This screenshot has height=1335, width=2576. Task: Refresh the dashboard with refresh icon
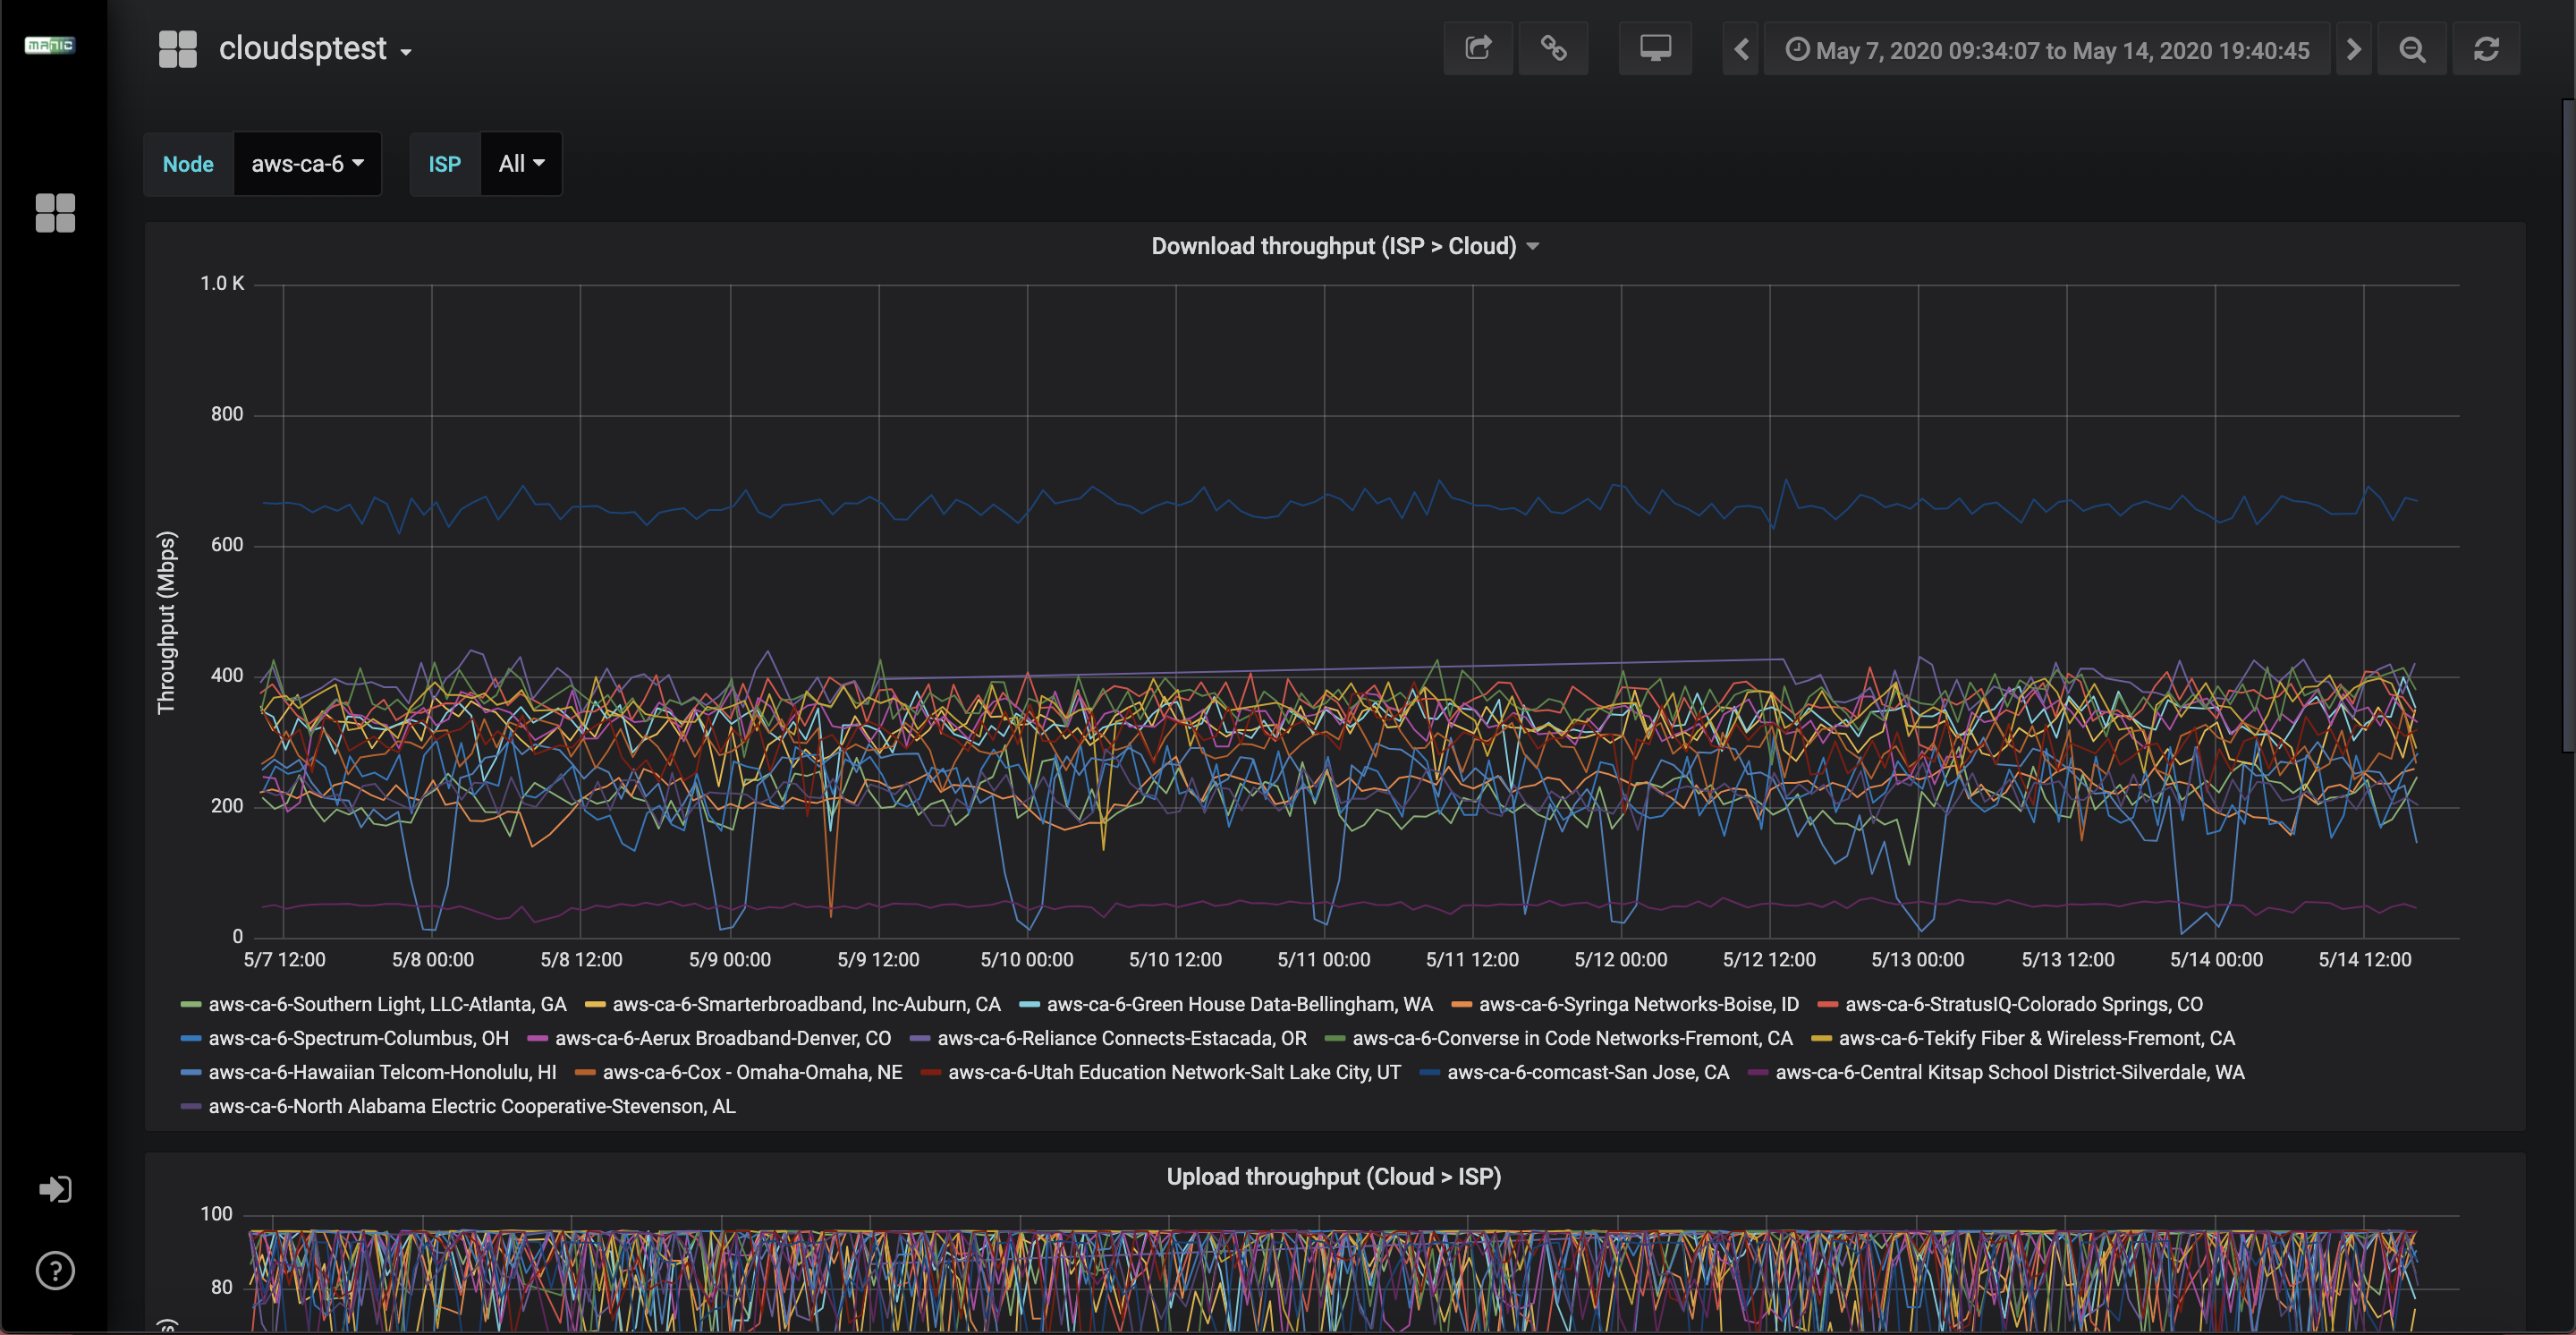pos(2486,49)
